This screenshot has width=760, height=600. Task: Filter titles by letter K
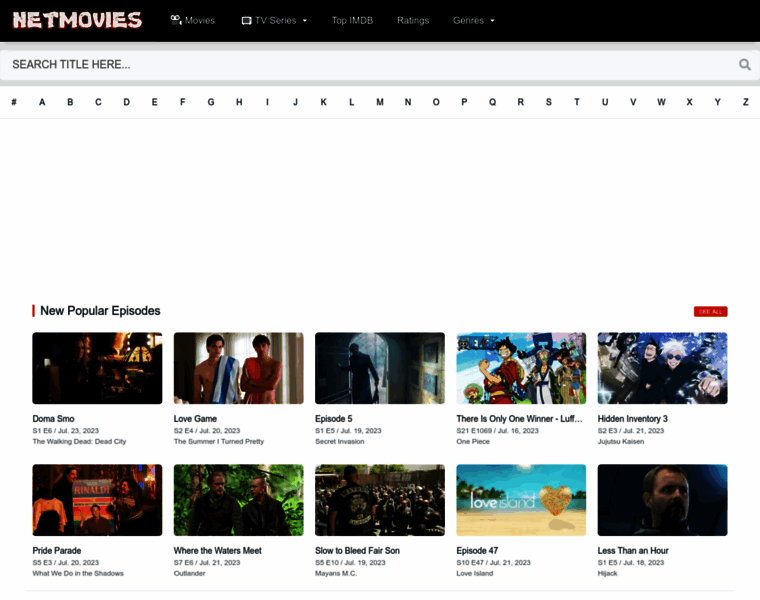click(x=323, y=102)
